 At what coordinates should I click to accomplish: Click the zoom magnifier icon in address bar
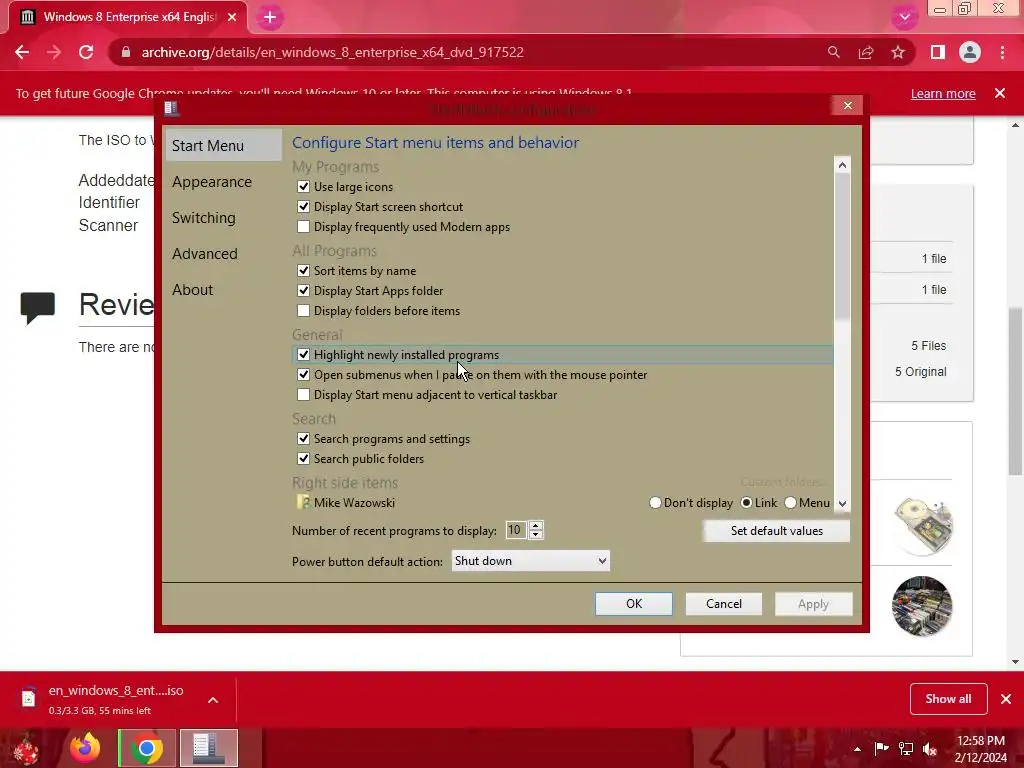tap(833, 52)
